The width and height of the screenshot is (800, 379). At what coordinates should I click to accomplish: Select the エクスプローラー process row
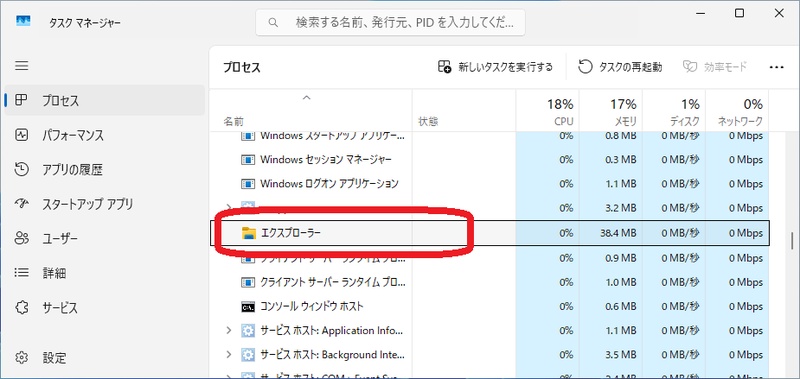point(490,233)
